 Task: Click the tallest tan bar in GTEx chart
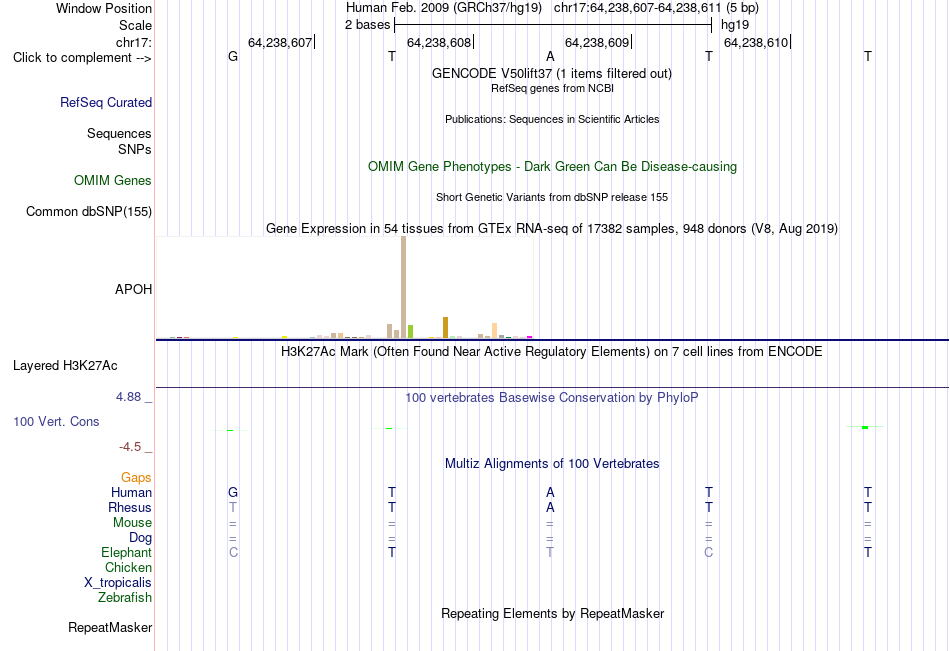[404, 287]
